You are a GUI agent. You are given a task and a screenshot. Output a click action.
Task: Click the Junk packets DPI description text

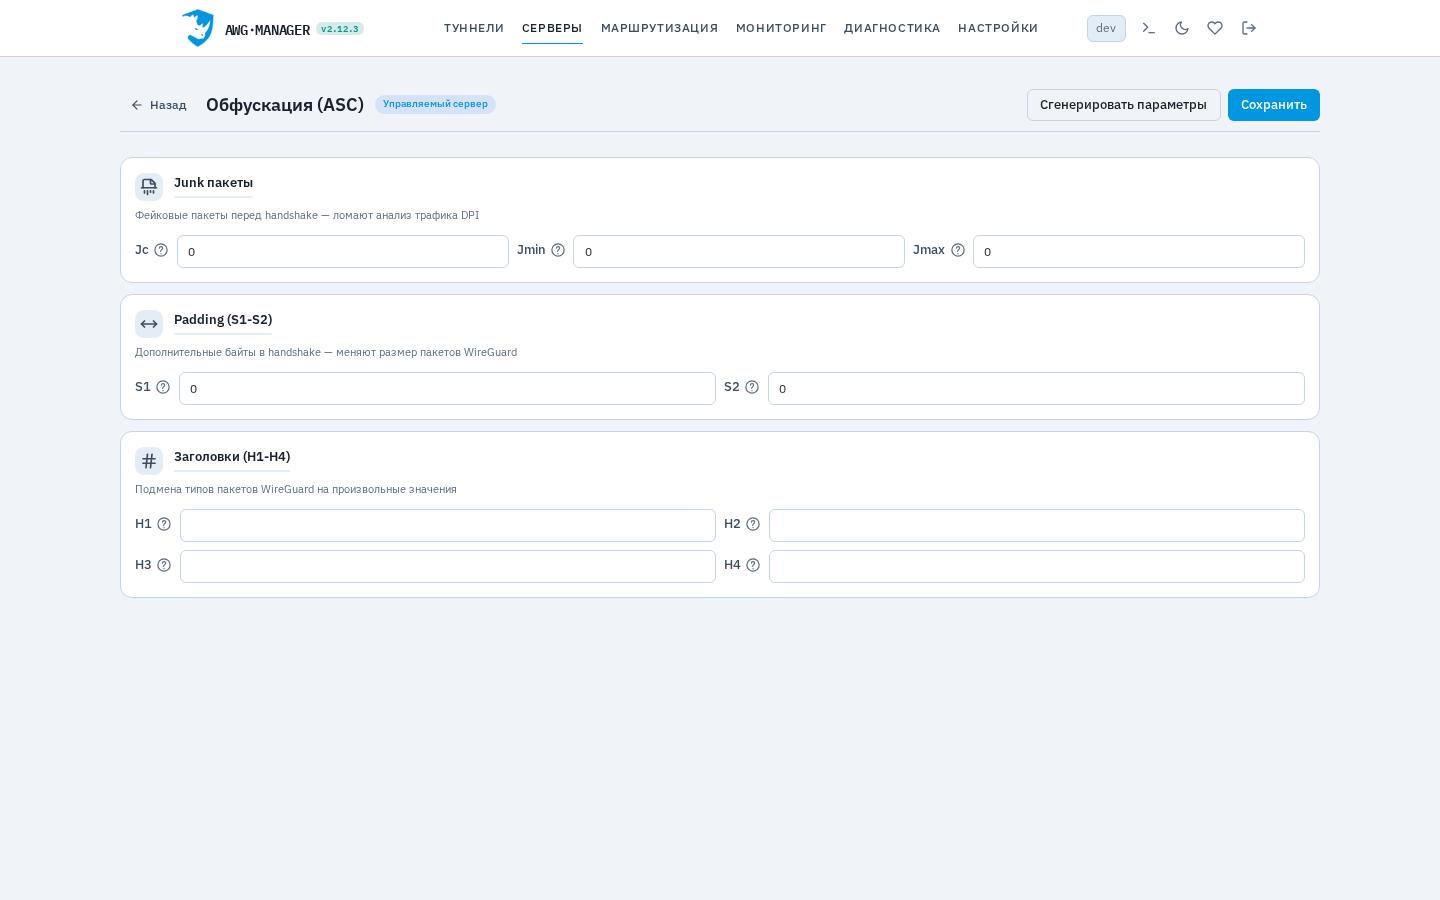[307, 215]
